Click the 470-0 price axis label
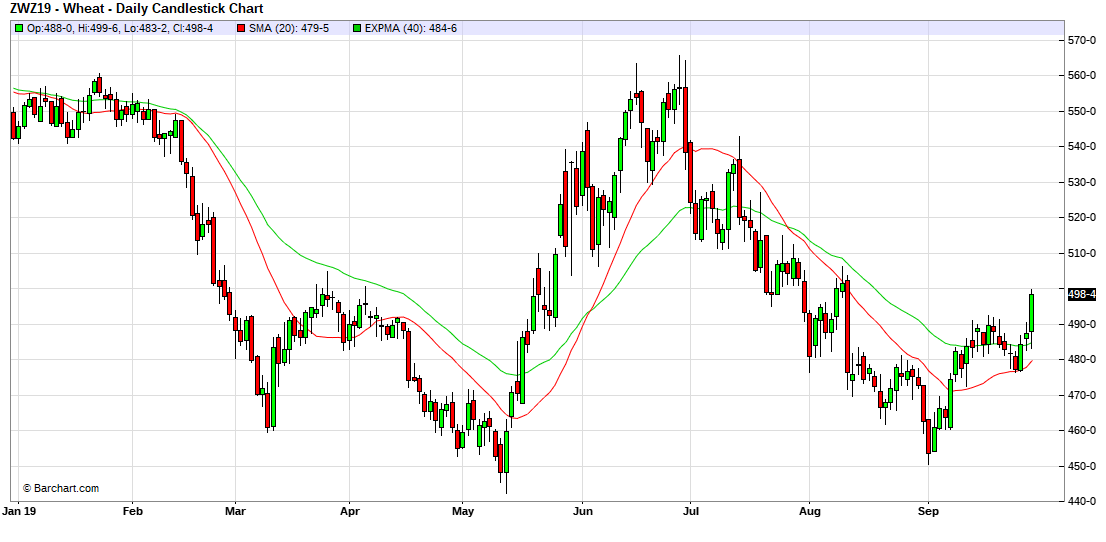 tap(1082, 395)
